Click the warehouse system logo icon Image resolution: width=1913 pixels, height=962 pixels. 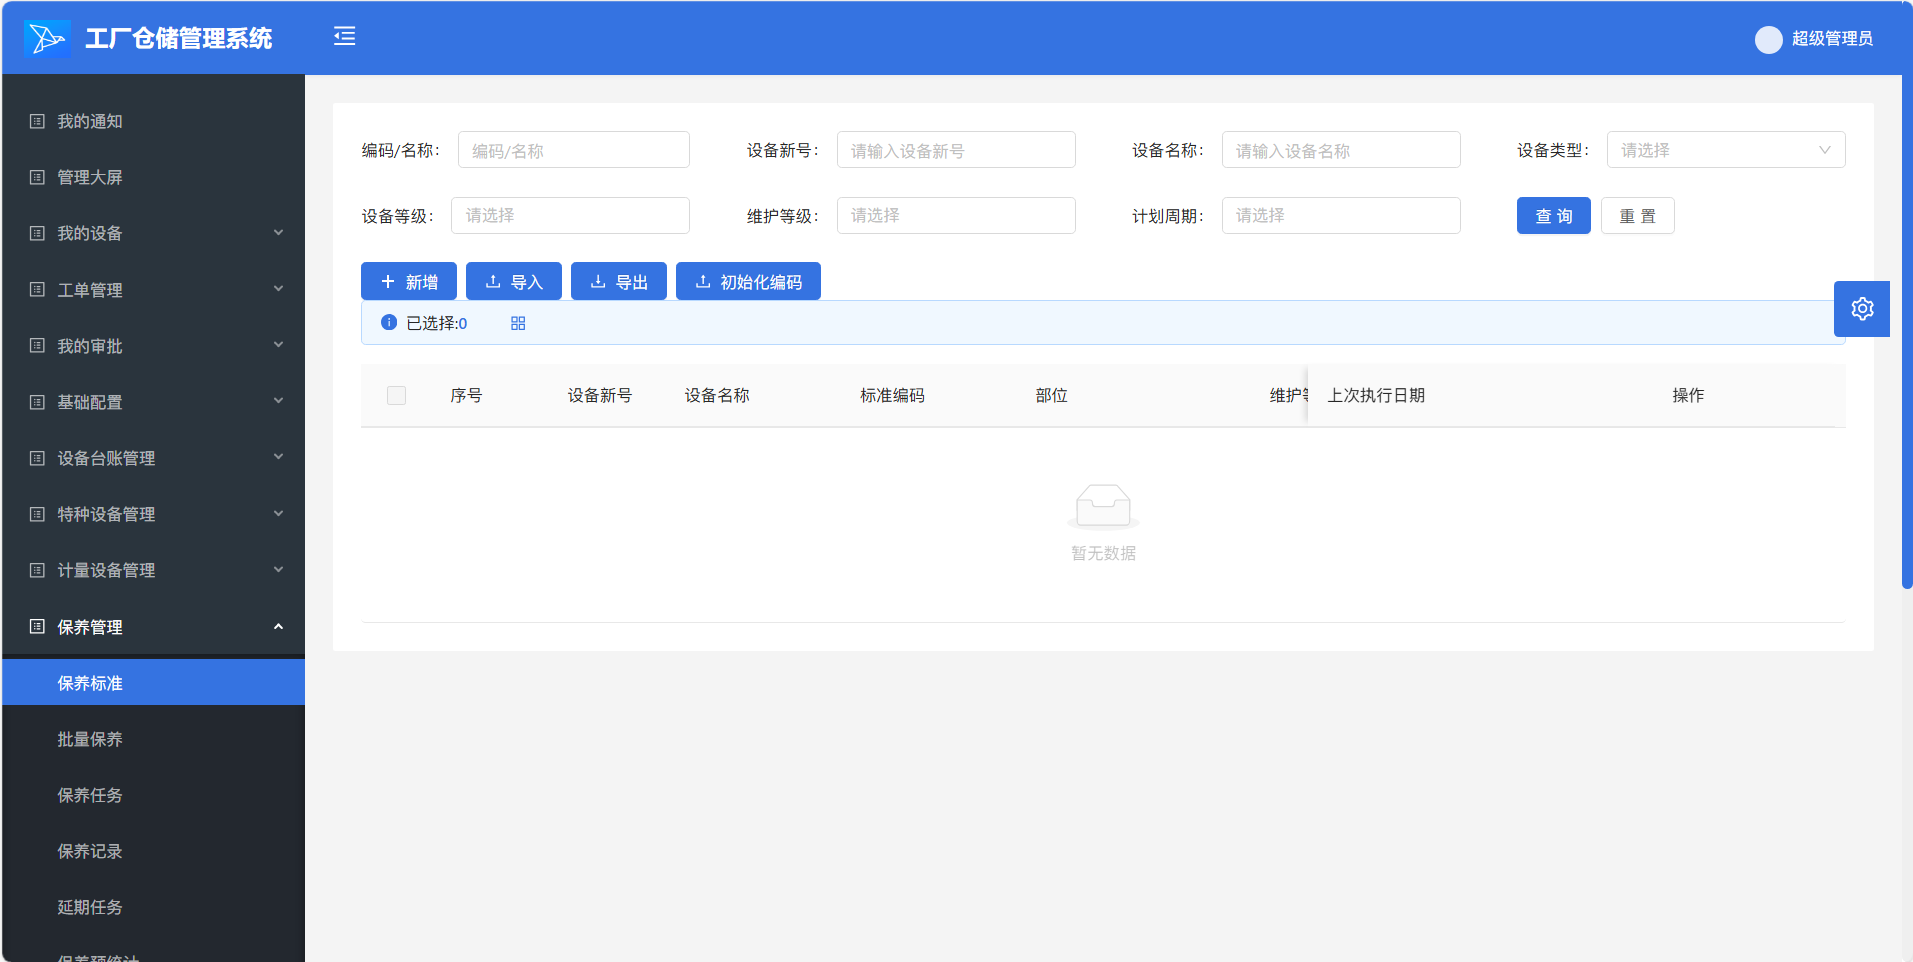47,38
